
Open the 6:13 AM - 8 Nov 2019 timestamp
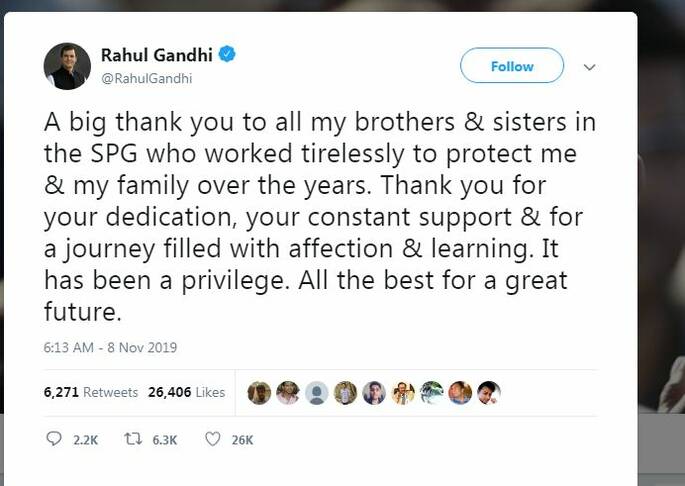(110, 348)
